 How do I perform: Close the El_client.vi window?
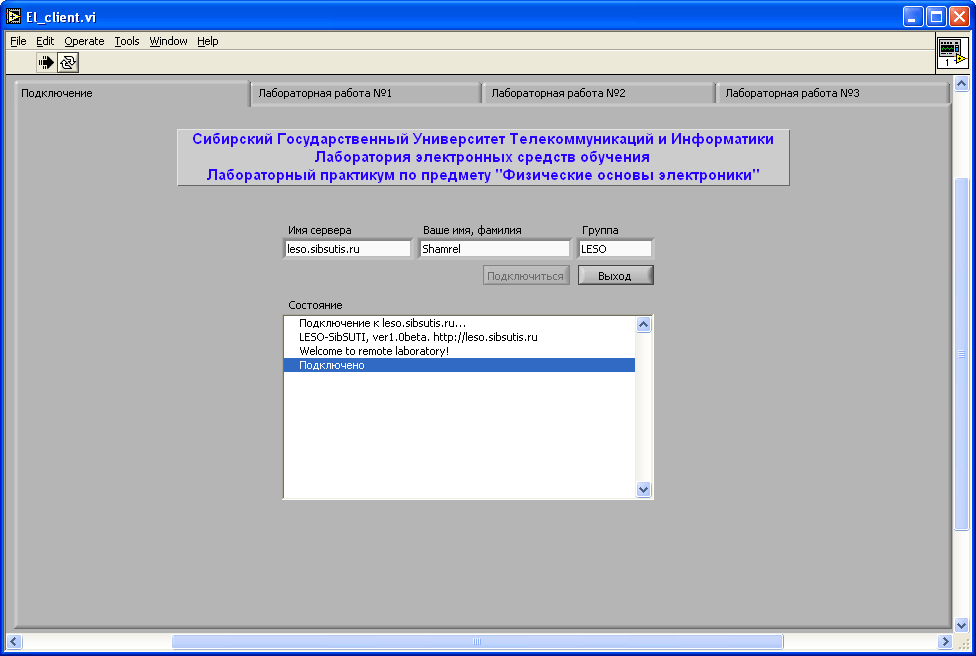tap(959, 17)
